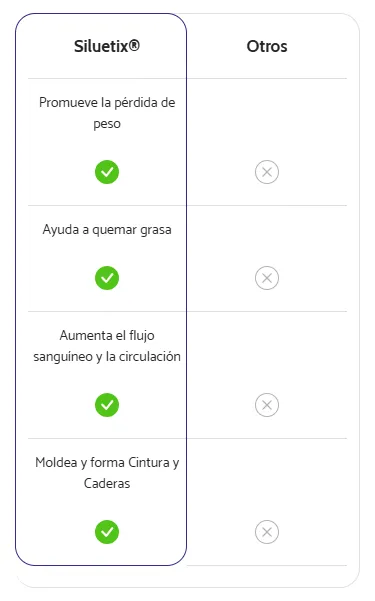Image resolution: width=375 pixels, height=601 pixels.
Task: Click the registered trademark symbol after Siluetix
Action: tap(134, 45)
